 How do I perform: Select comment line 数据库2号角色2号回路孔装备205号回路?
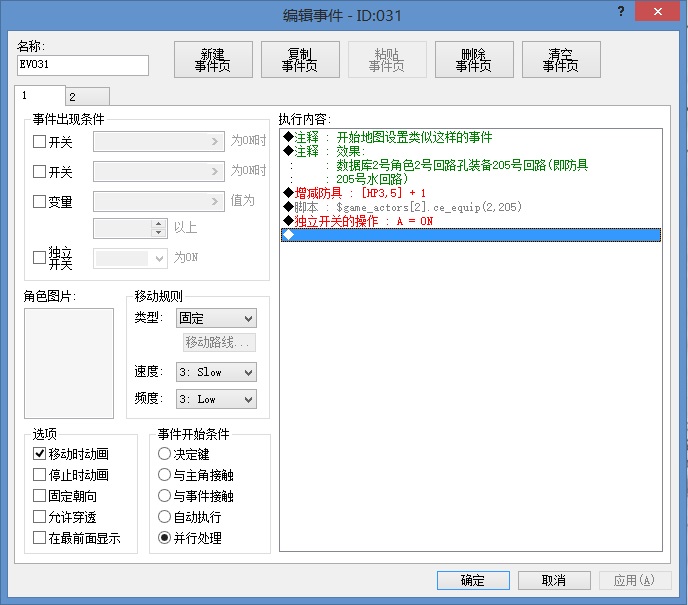click(471, 165)
